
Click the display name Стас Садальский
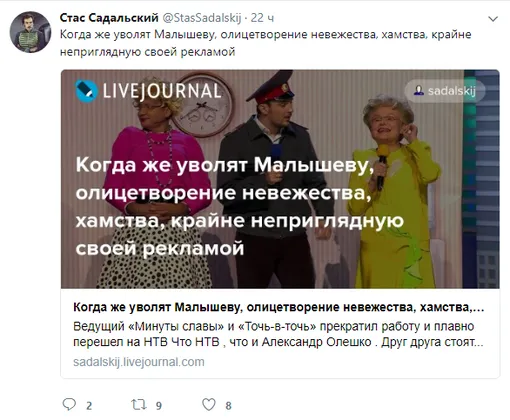click(109, 18)
